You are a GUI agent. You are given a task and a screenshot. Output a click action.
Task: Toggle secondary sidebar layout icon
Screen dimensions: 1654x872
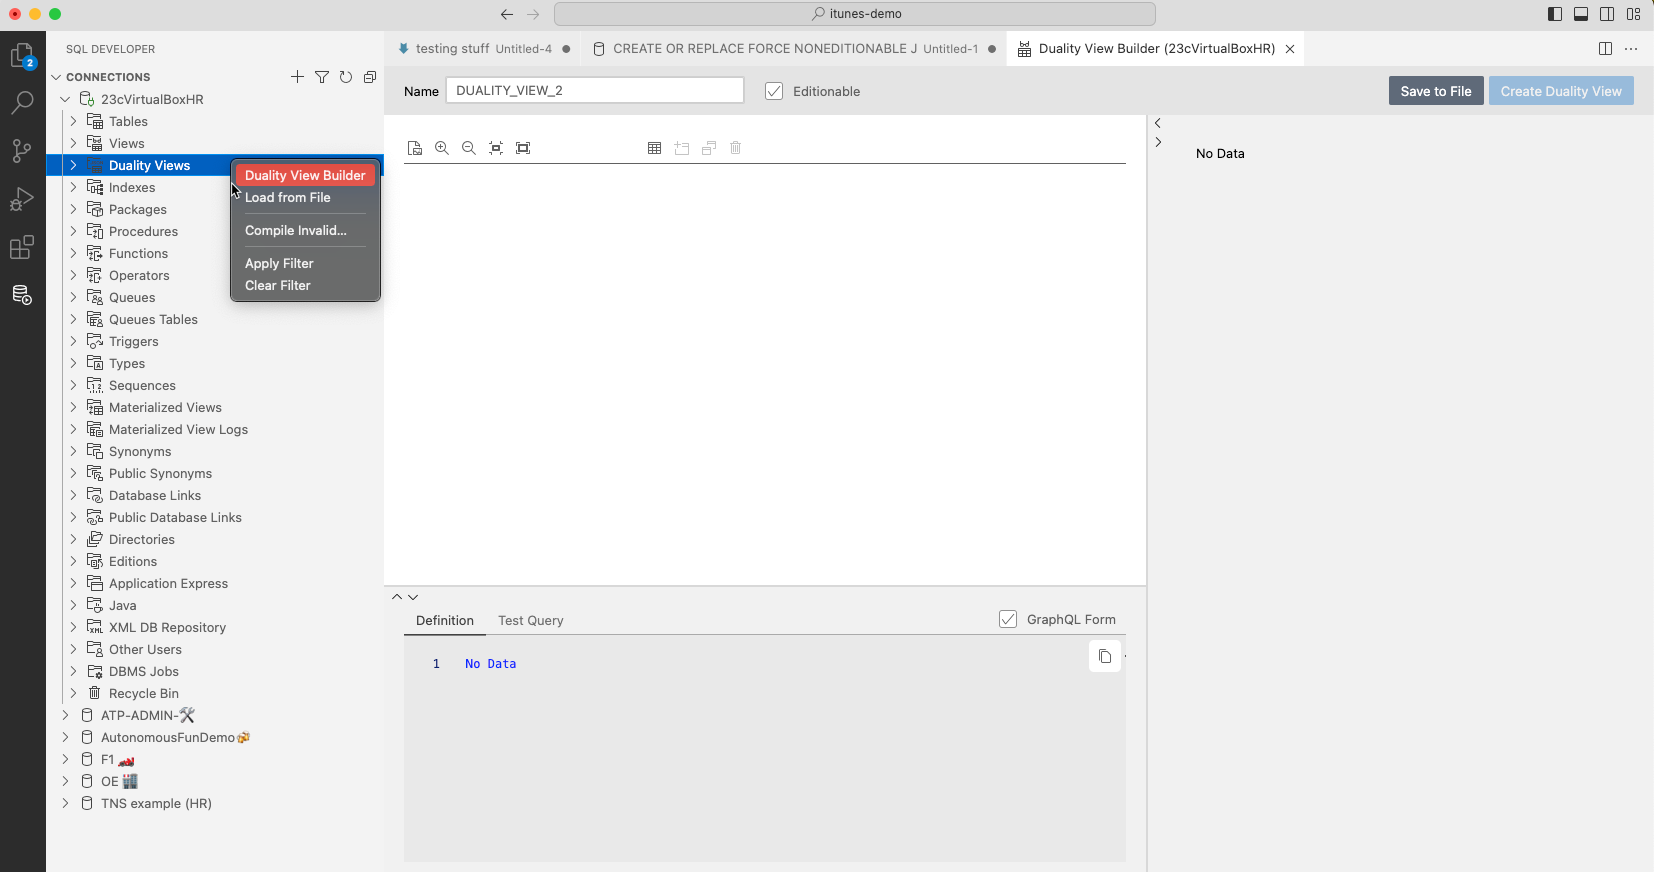point(1607,14)
